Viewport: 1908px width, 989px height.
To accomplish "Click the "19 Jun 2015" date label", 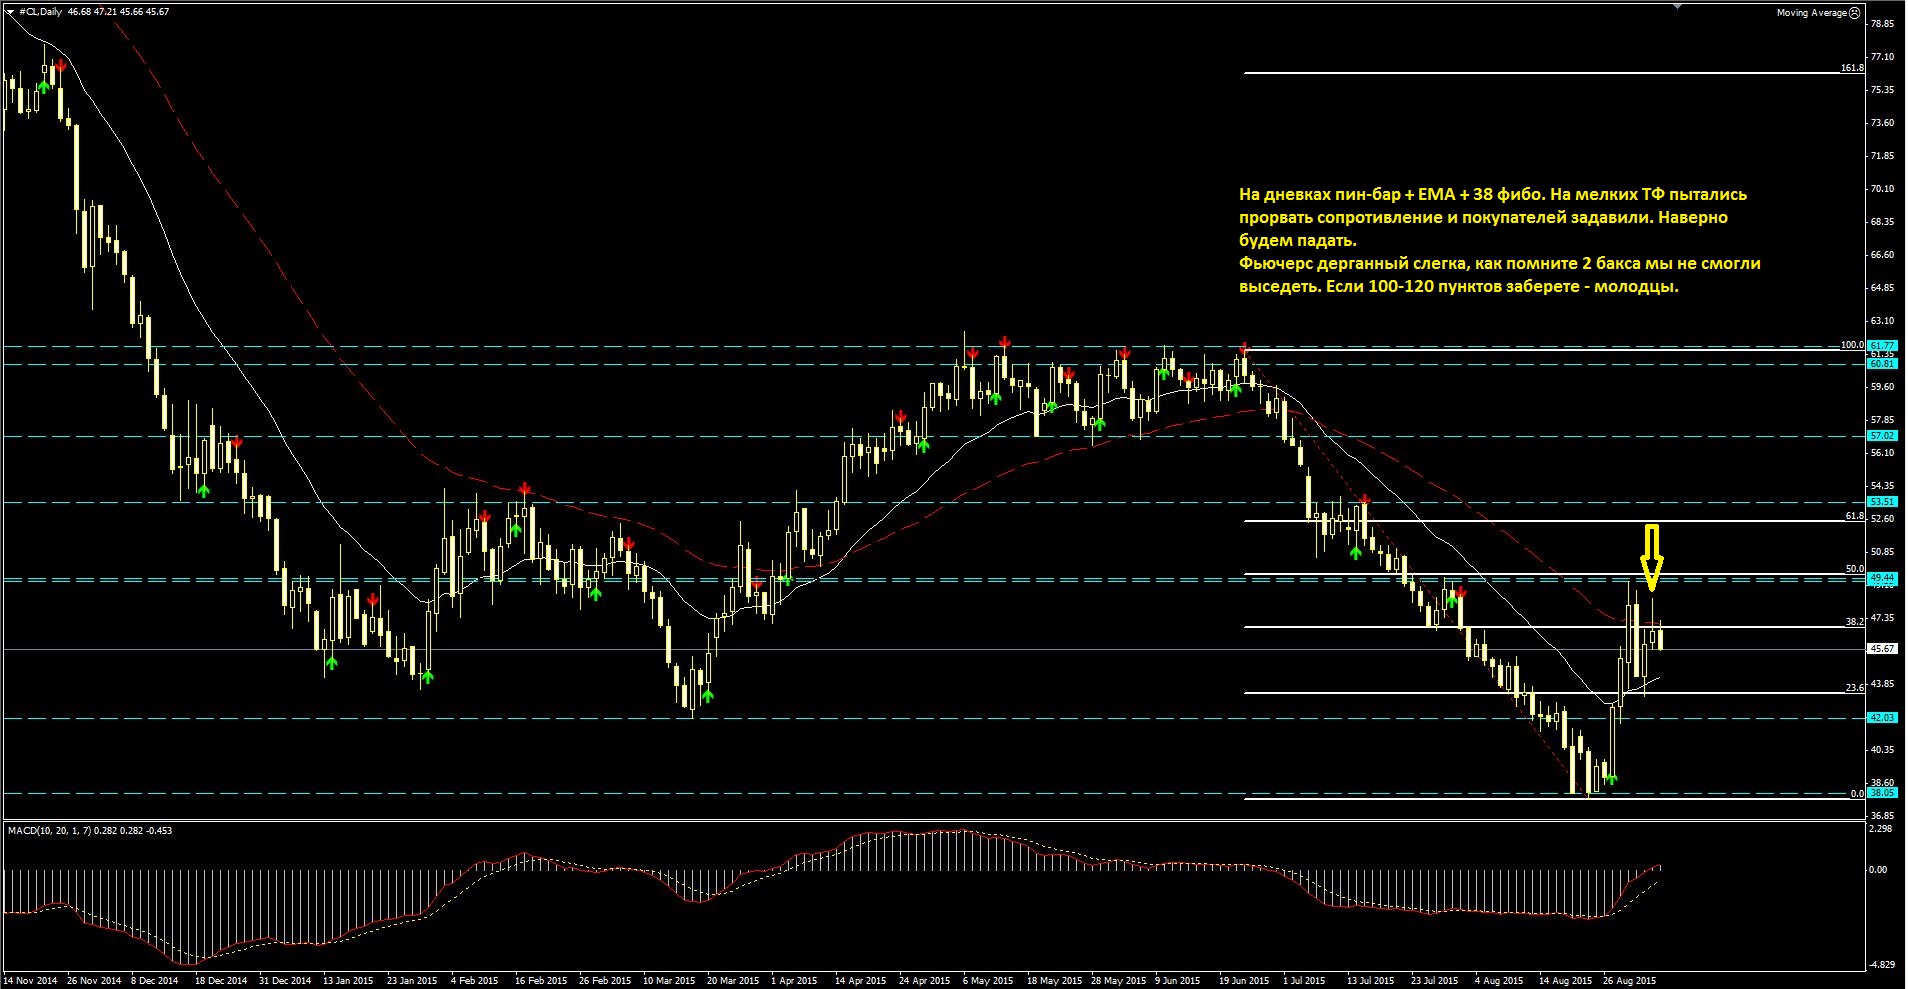I will tap(1244, 981).
